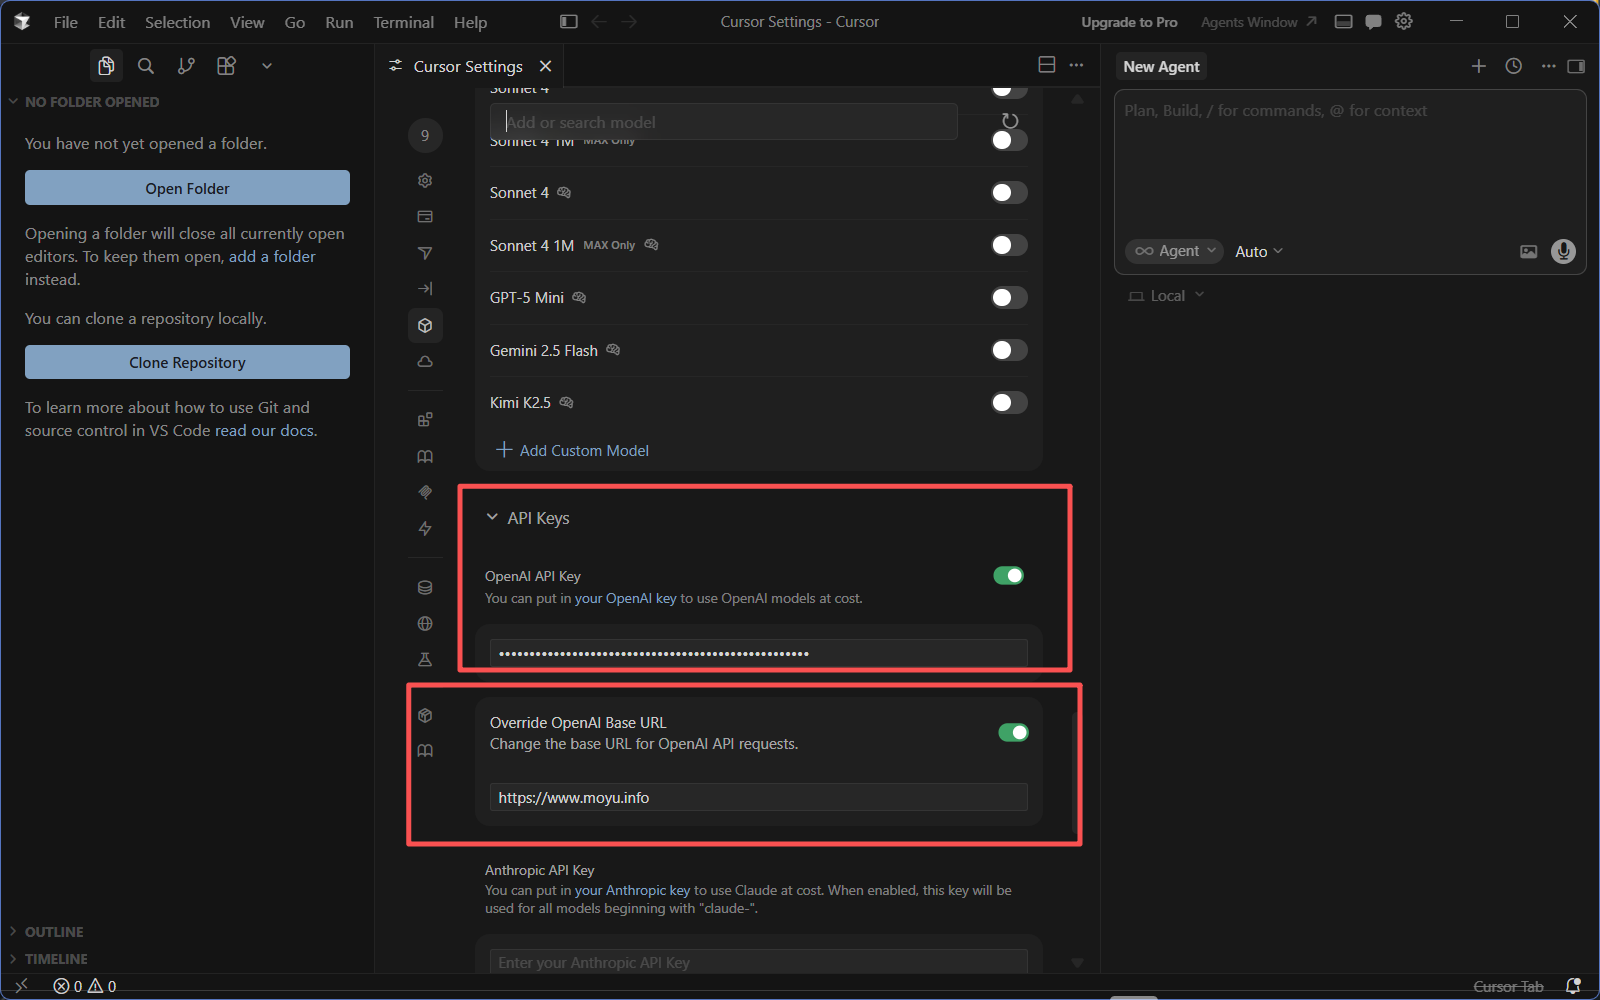1600x1000 pixels.
Task: Click Upgrade to Pro
Action: click(1129, 22)
